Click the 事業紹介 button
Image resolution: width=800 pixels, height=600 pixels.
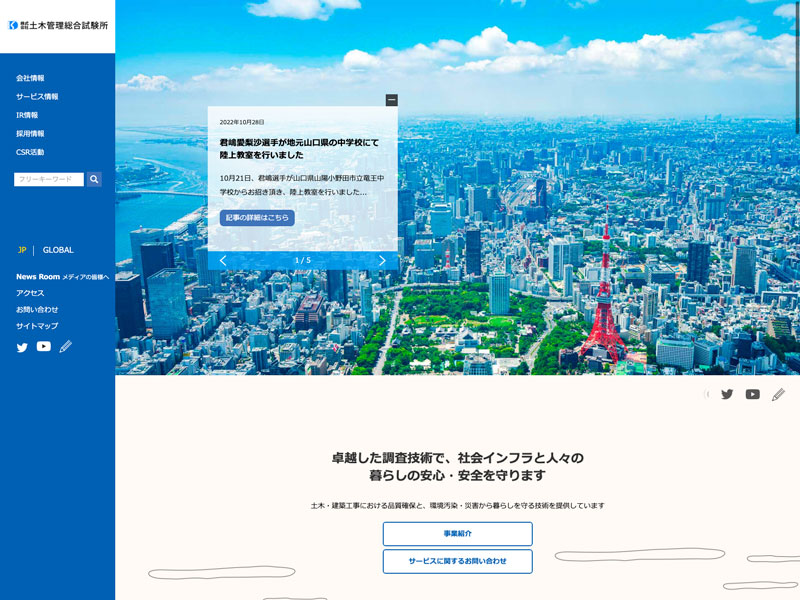tap(457, 534)
